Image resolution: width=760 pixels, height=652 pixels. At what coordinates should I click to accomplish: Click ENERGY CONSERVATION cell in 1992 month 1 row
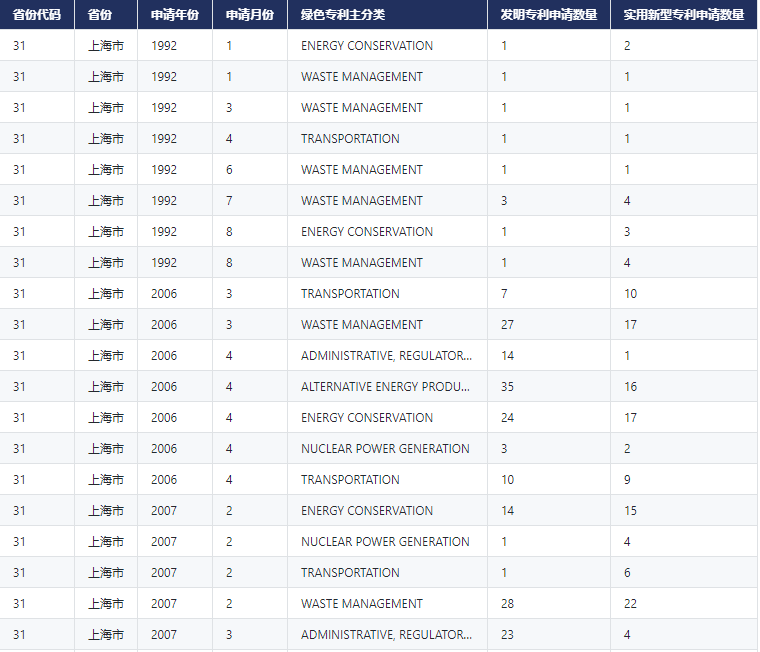[x=387, y=46]
